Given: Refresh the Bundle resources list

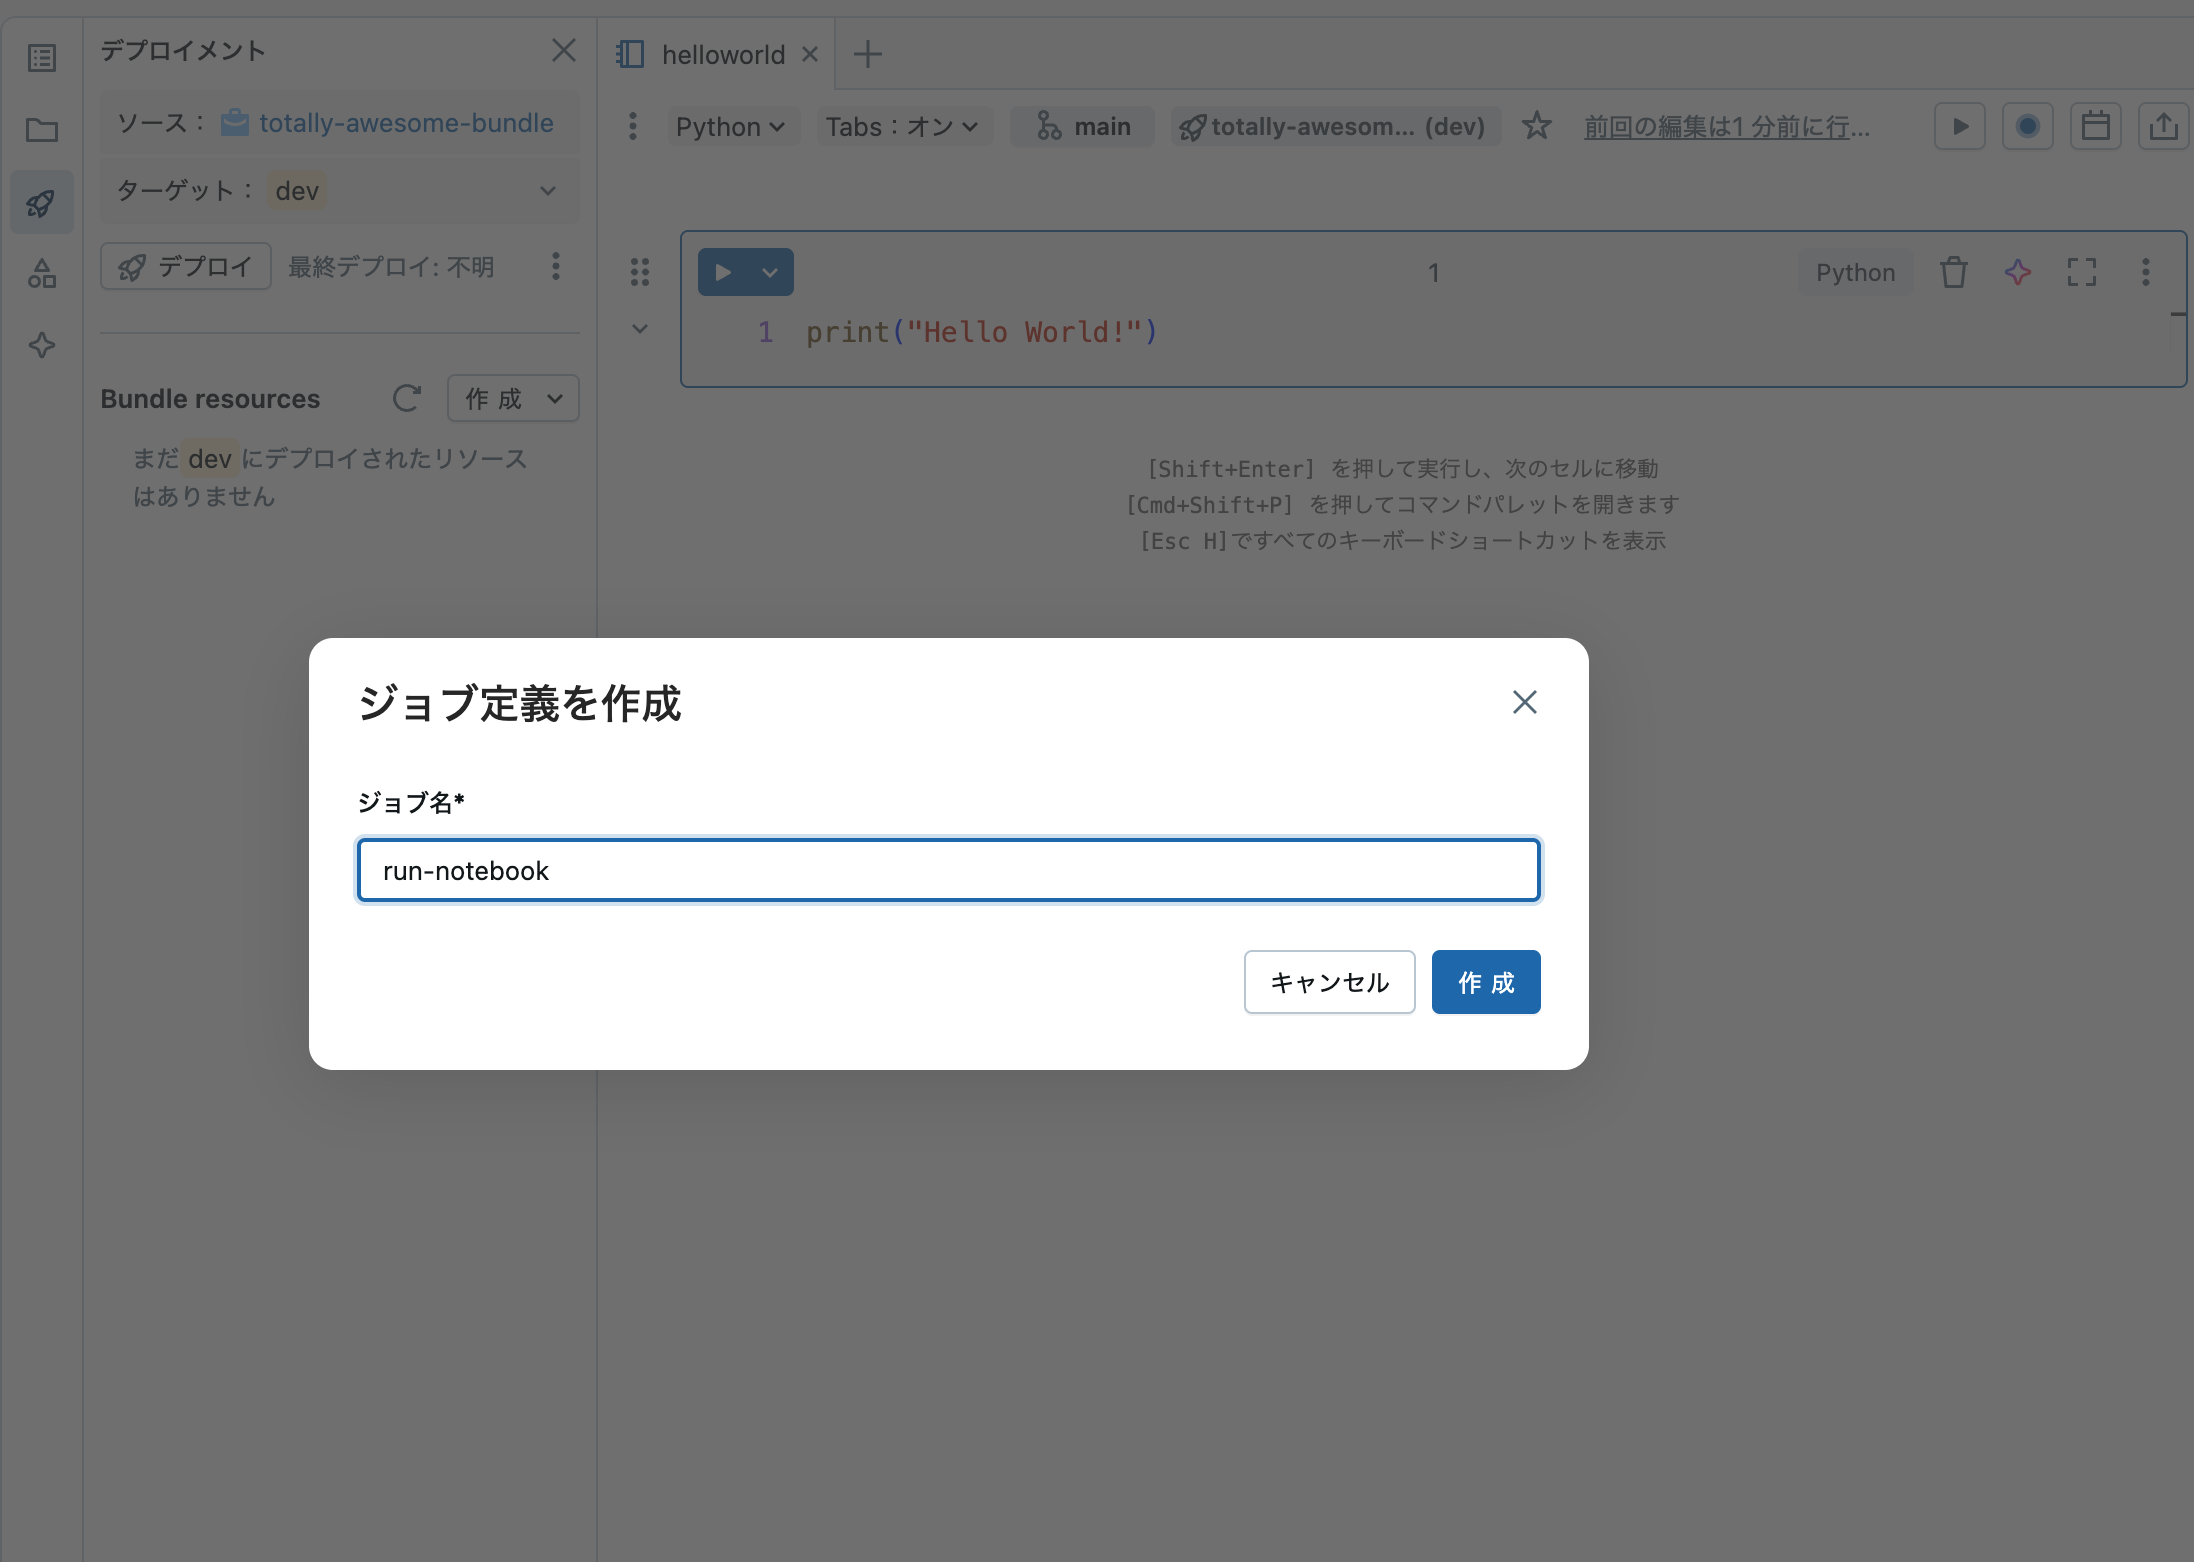Looking at the screenshot, I should 407,398.
